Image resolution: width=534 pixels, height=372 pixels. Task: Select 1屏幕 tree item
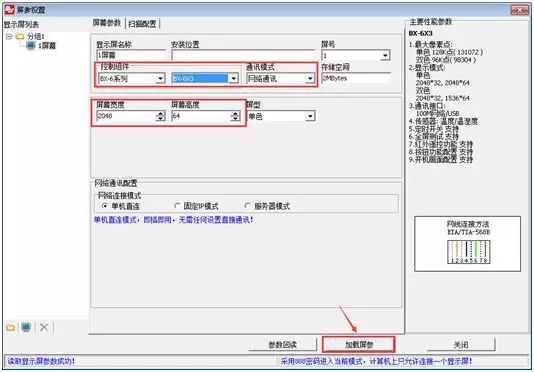pyautogui.click(x=47, y=46)
